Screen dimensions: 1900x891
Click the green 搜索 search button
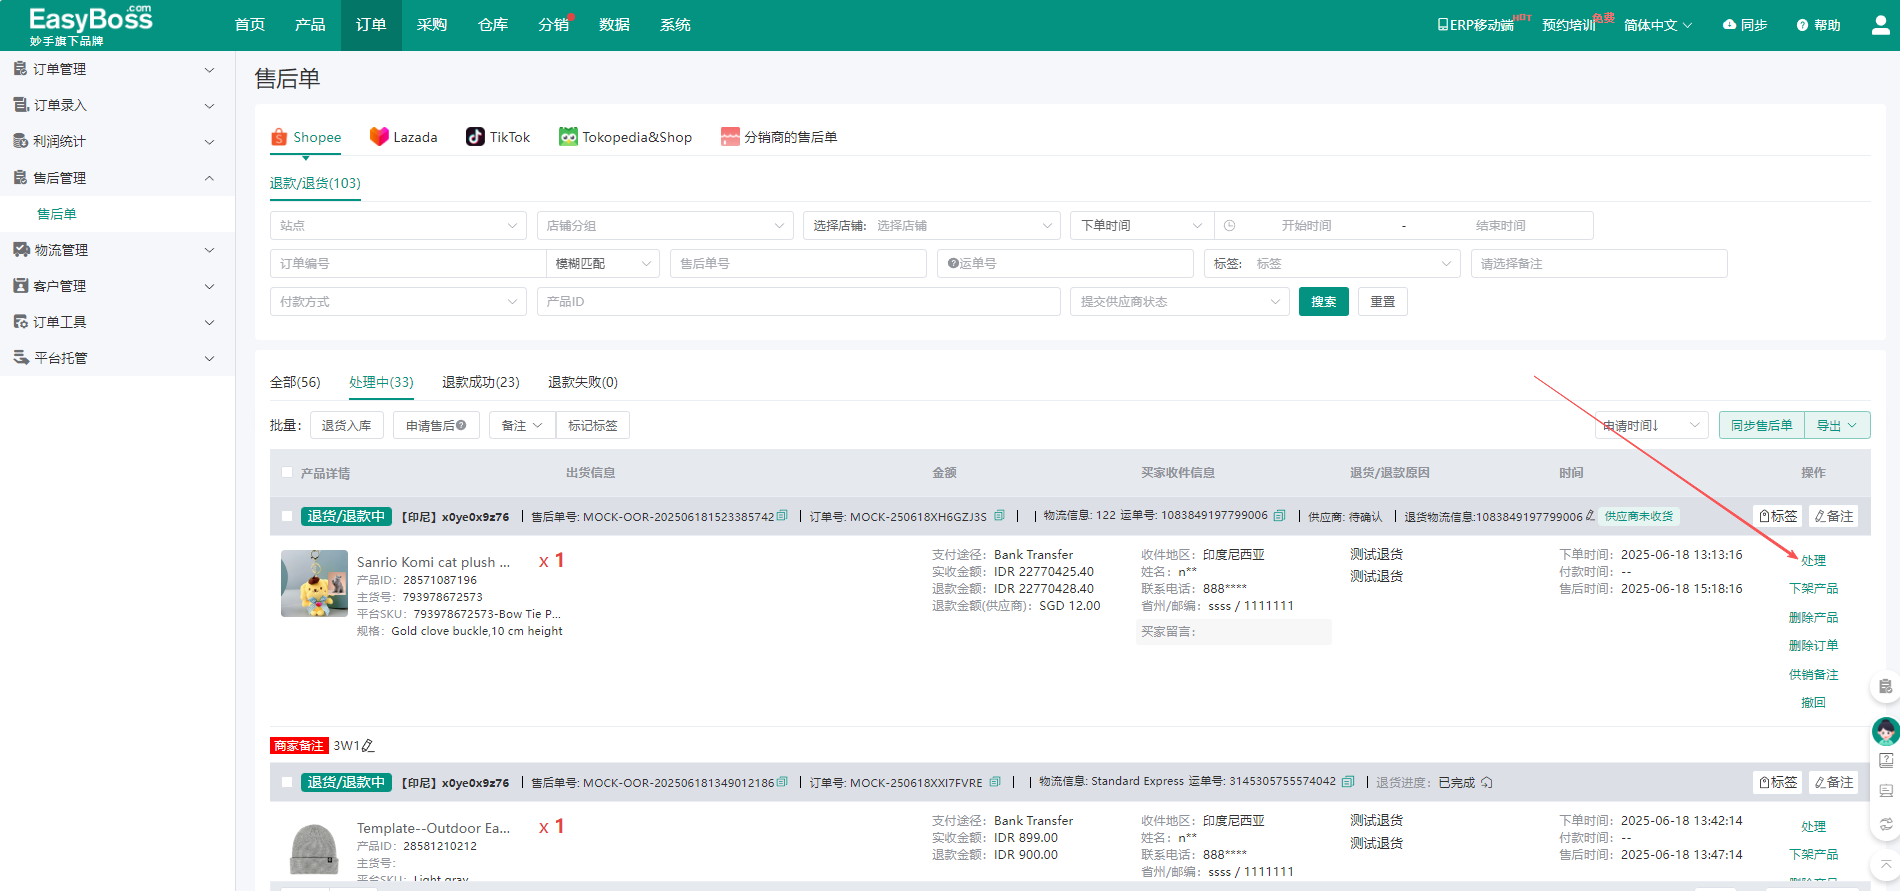(x=1324, y=302)
